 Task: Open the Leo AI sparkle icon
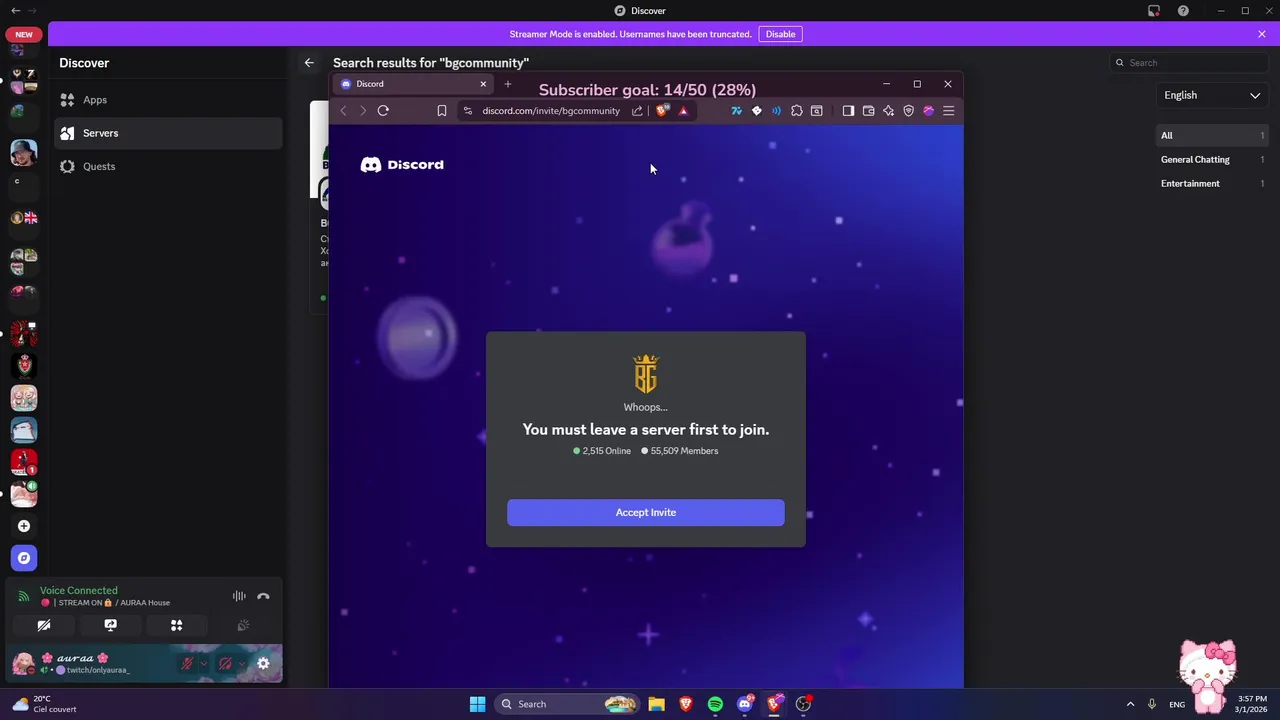(x=888, y=111)
